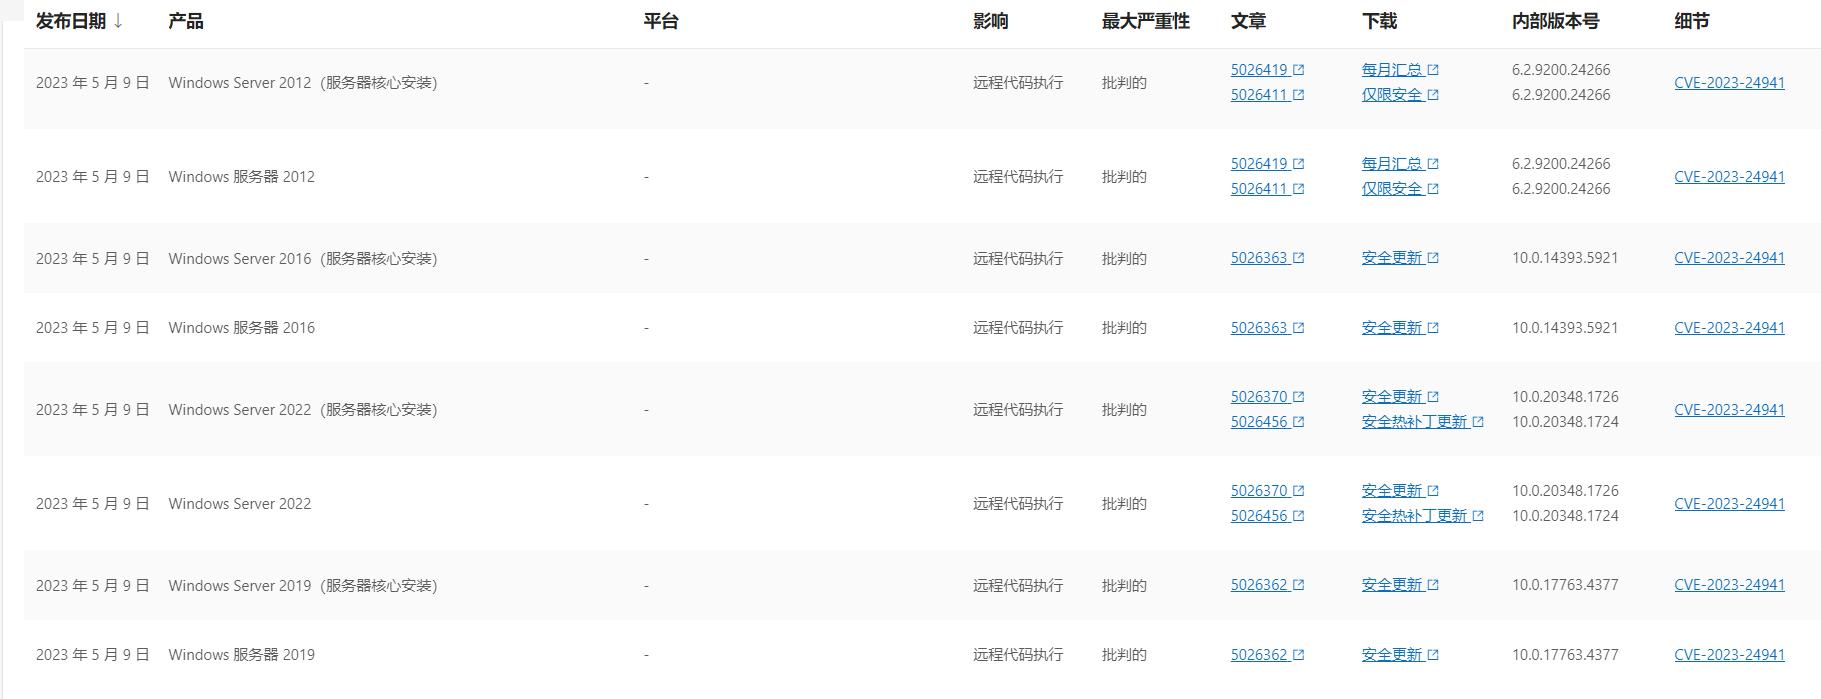Open article 5026370 in non-core Windows Server 2022 row
This screenshot has height=699, width=1821.
(x=1259, y=491)
